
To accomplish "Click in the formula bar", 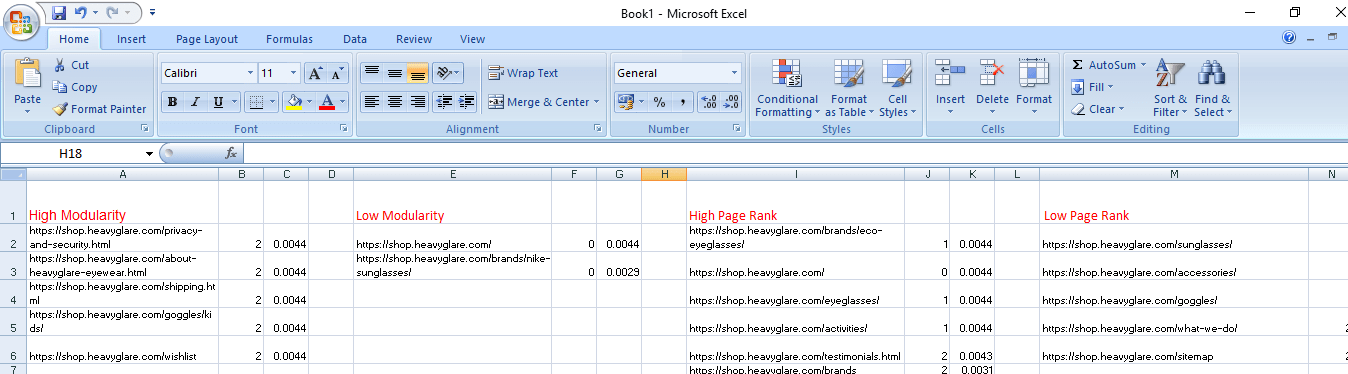I will (x=795, y=153).
